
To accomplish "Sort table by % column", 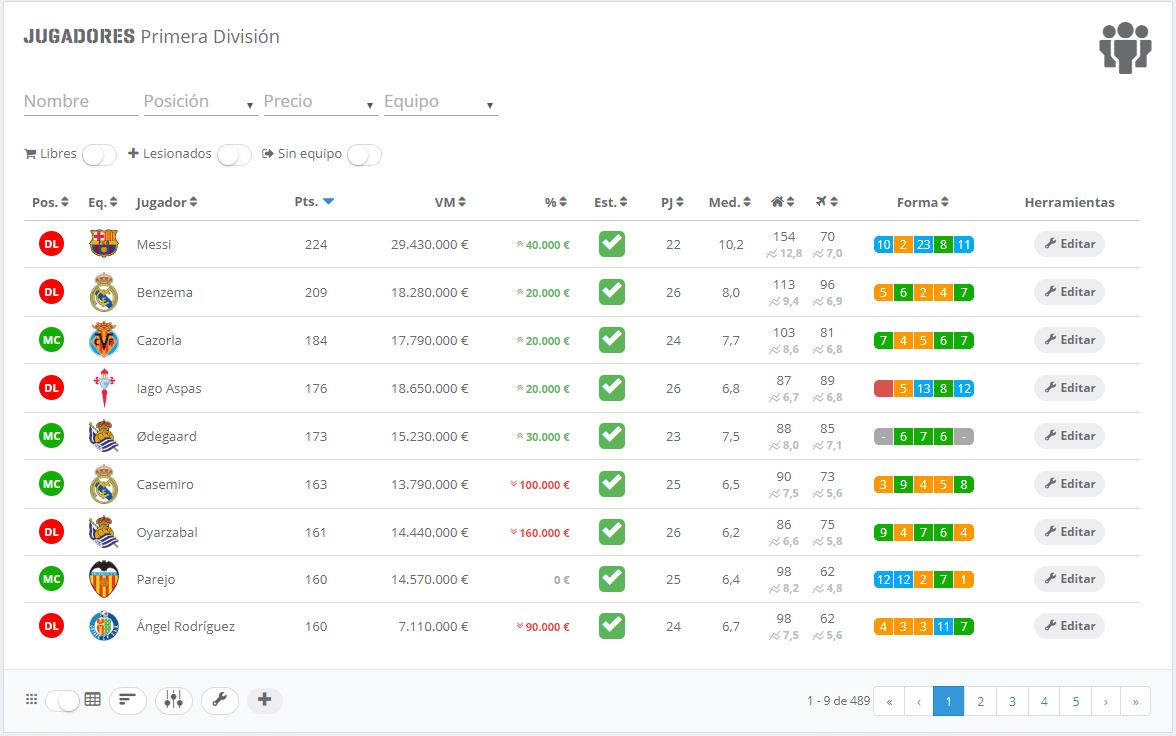I will pyautogui.click(x=556, y=203).
